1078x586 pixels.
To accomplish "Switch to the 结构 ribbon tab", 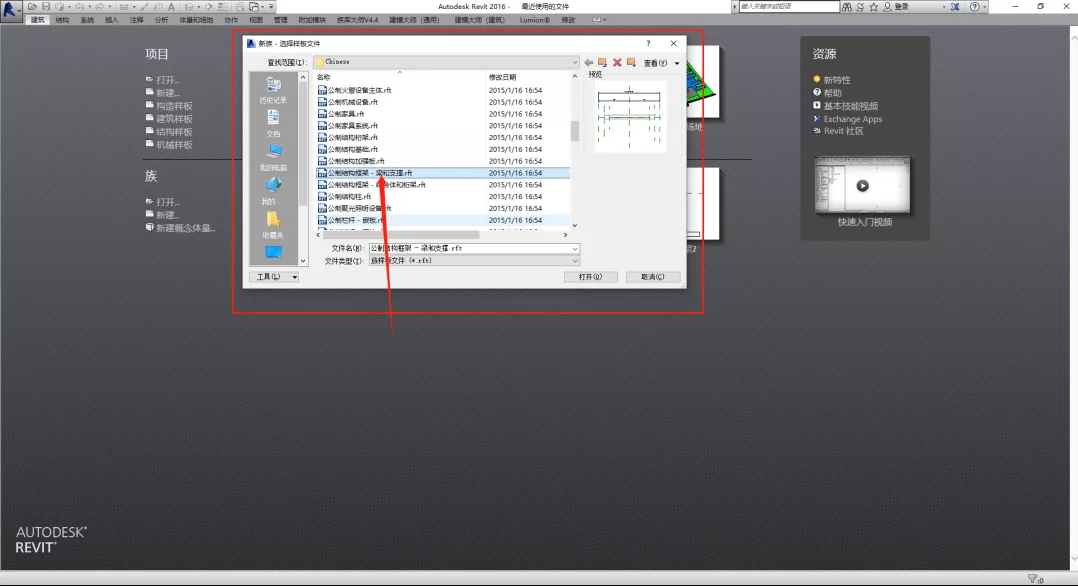I will point(63,20).
